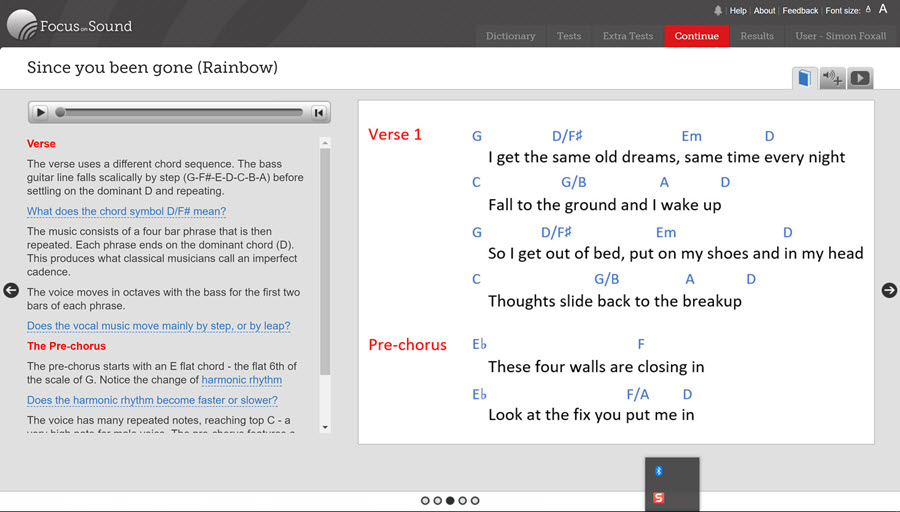This screenshot has width=900, height=512.
Task: Increase font size with large A
Action: [883, 9]
